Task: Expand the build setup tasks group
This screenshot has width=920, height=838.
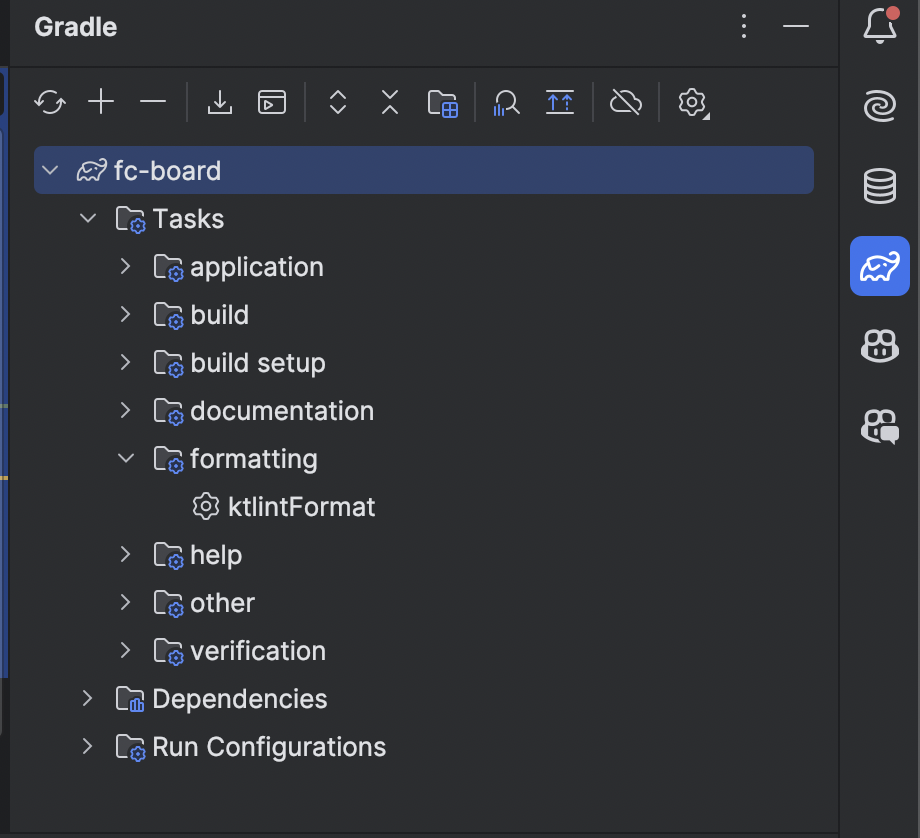Action: 125,363
